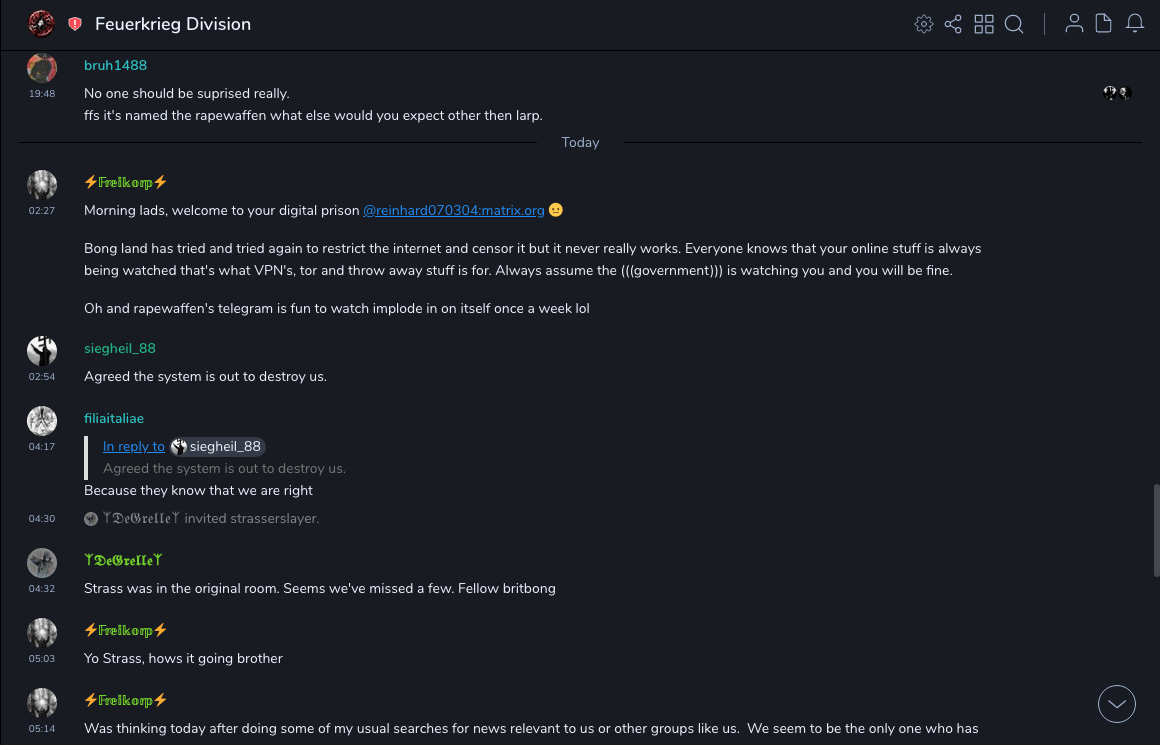Open the integrations grid icon

click(984, 24)
